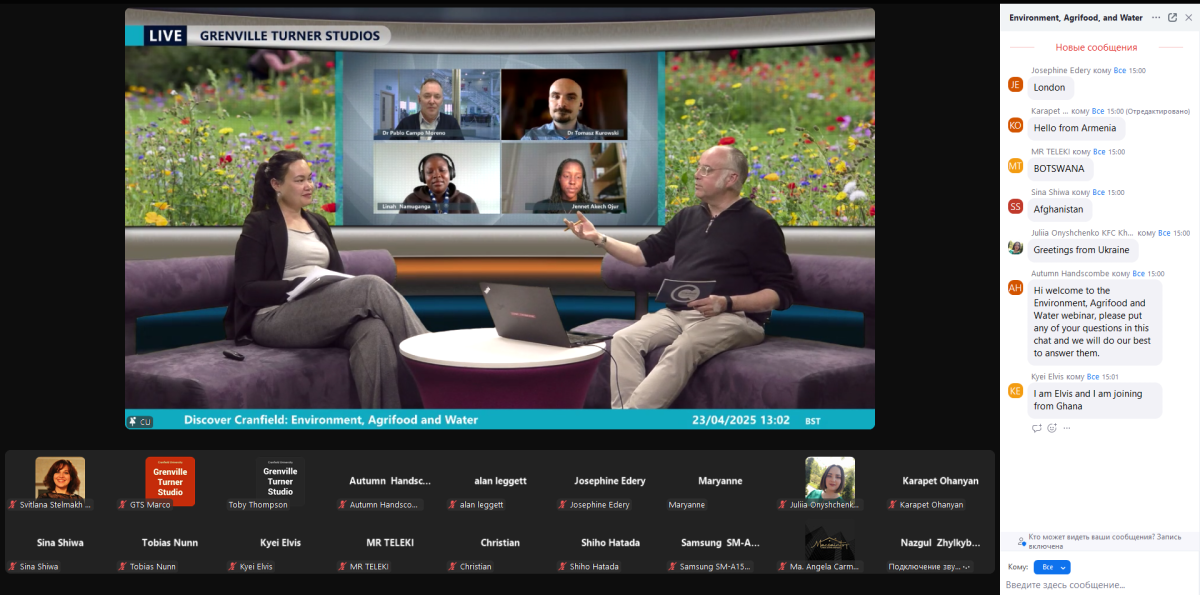Focus the 'Введите здесь сообщение' input field
1200x595 pixels.
pyautogui.click(x=1095, y=584)
